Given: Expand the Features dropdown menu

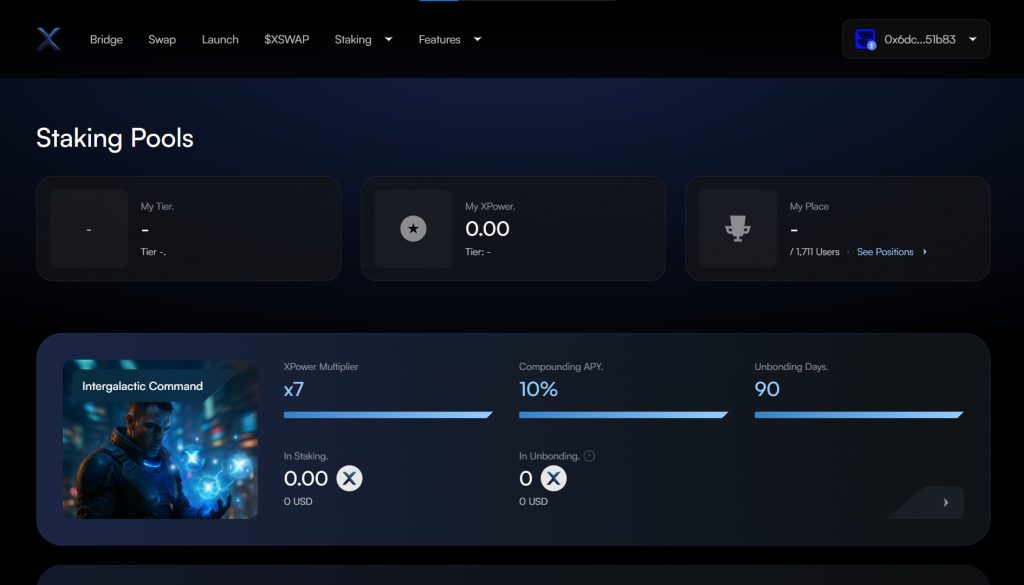Looking at the screenshot, I should click(x=449, y=40).
